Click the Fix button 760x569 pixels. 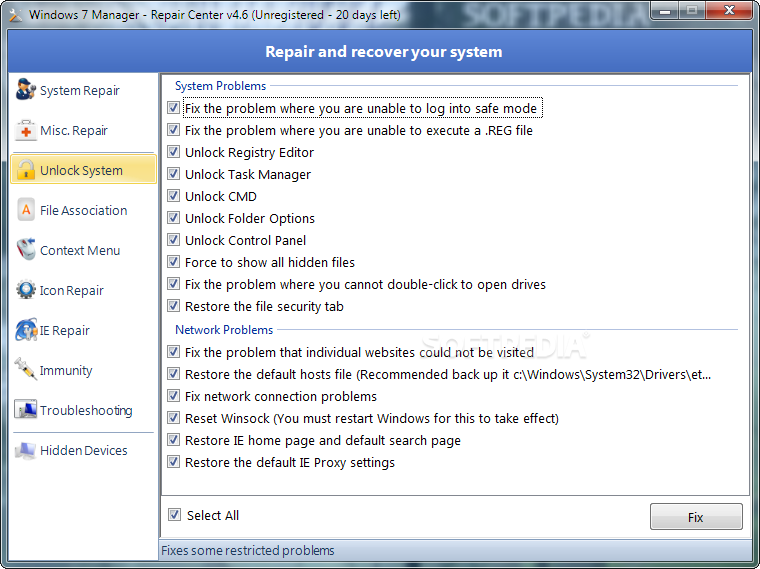point(696,517)
